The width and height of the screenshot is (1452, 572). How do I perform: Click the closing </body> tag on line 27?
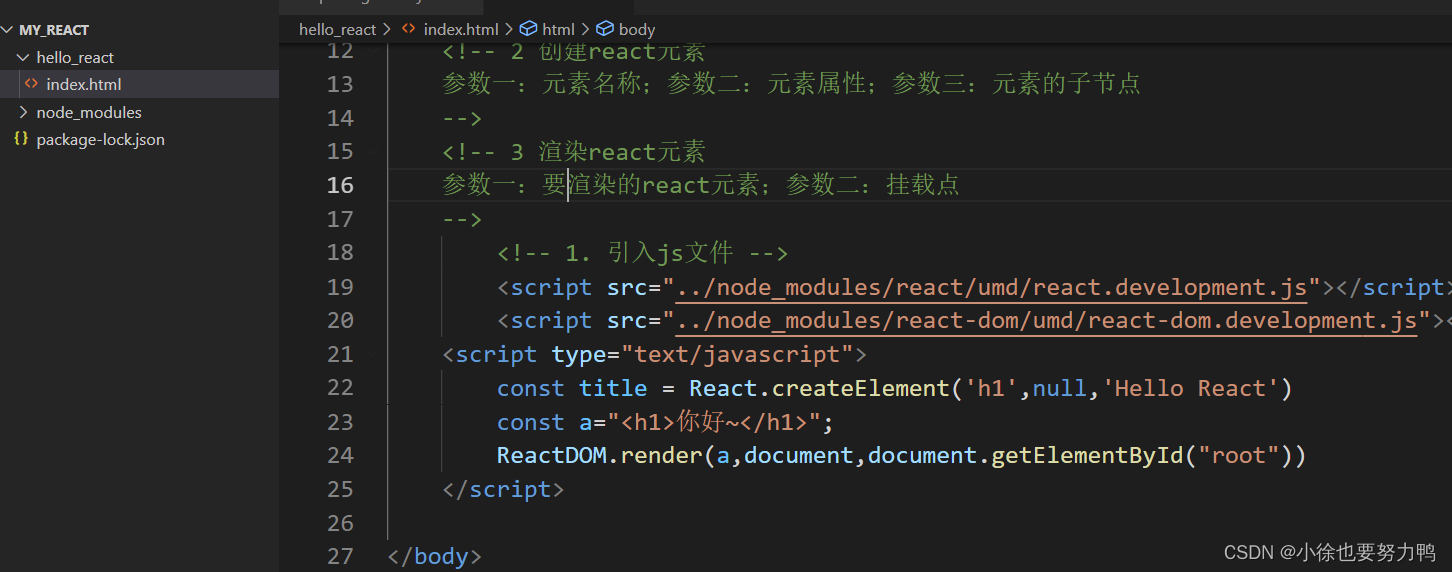(435, 557)
